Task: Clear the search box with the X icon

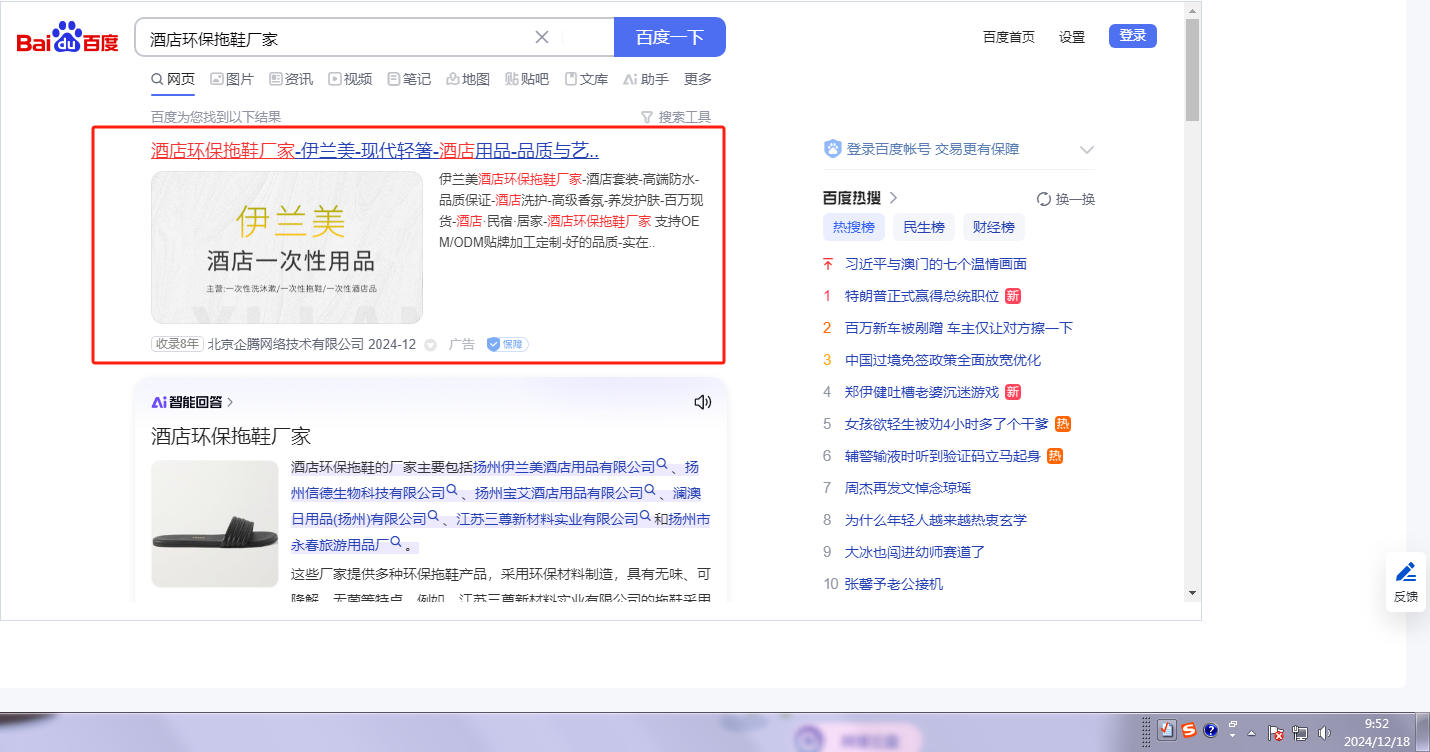Action: (x=542, y=37)
